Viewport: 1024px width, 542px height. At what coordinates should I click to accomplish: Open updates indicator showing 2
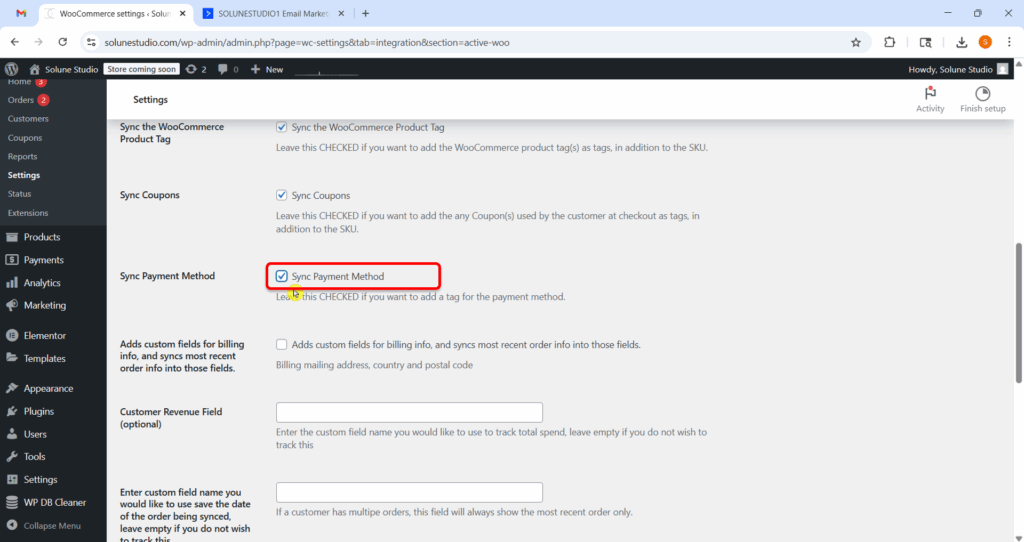pyautogui.click(x=196, y=69)
